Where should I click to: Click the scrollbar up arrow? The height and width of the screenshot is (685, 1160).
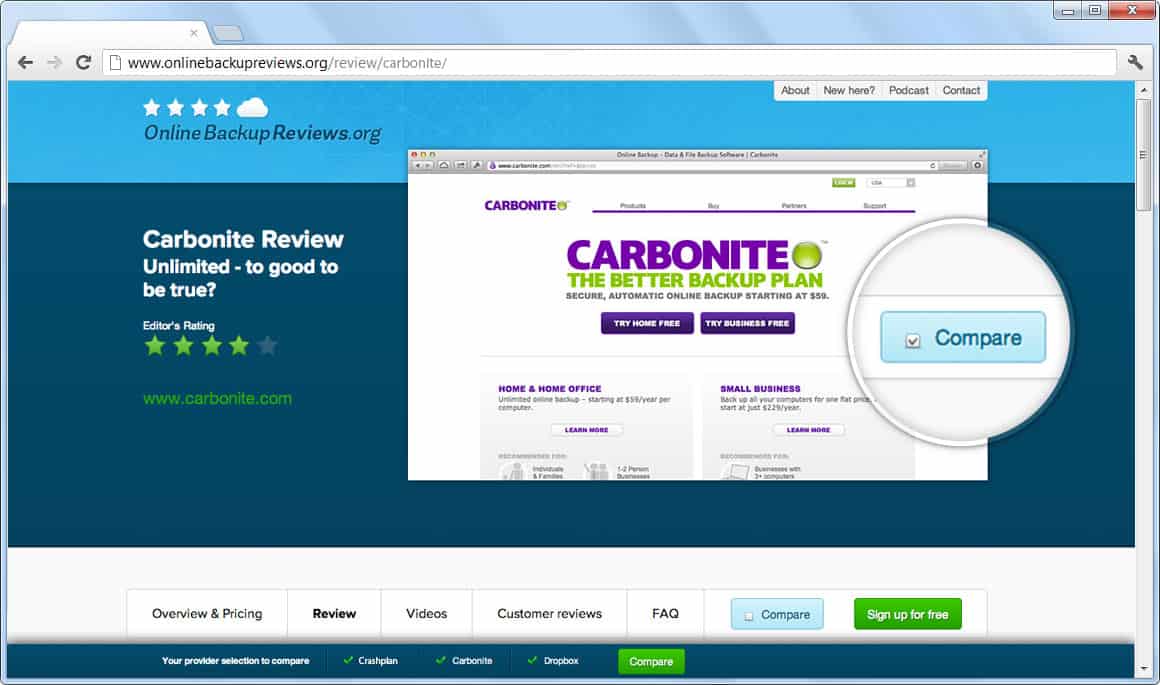[x=1144, y=90]
